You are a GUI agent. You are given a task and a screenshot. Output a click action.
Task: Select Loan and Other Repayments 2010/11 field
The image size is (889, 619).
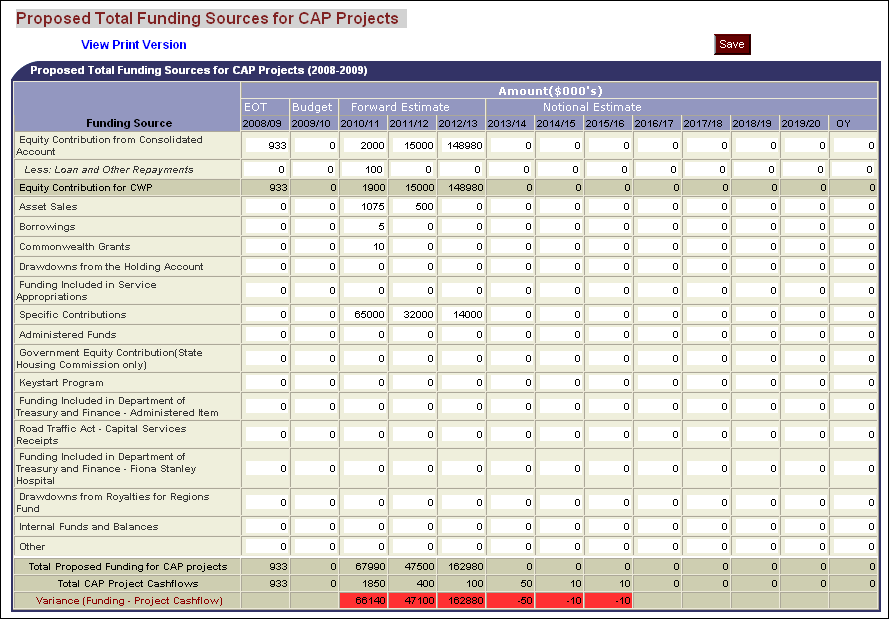(x=363, y=171)
